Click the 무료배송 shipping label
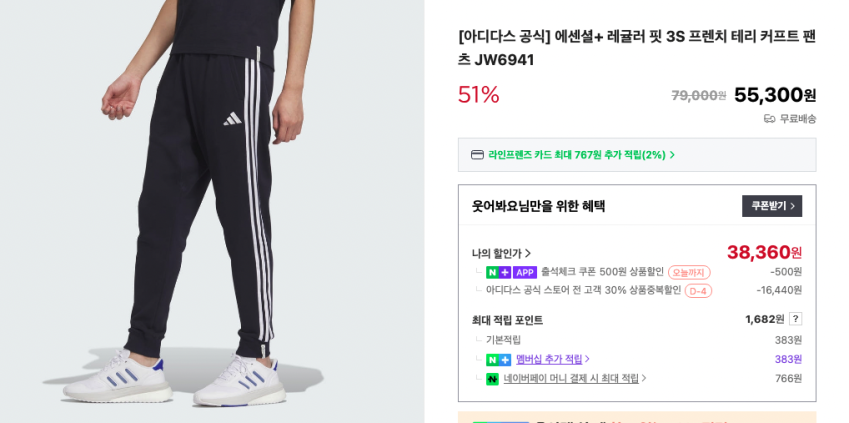Image resolution: width=849 pixels, height=423 pixels. [x=797, y=119]
